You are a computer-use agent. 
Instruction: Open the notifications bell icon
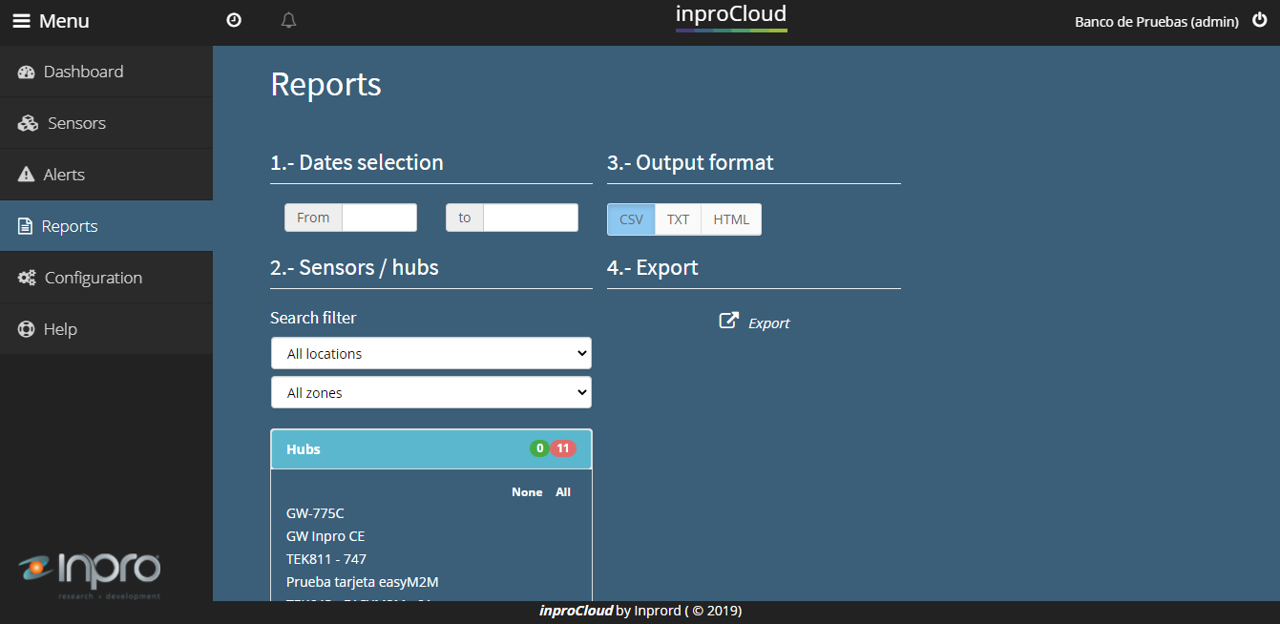[289, 20]
